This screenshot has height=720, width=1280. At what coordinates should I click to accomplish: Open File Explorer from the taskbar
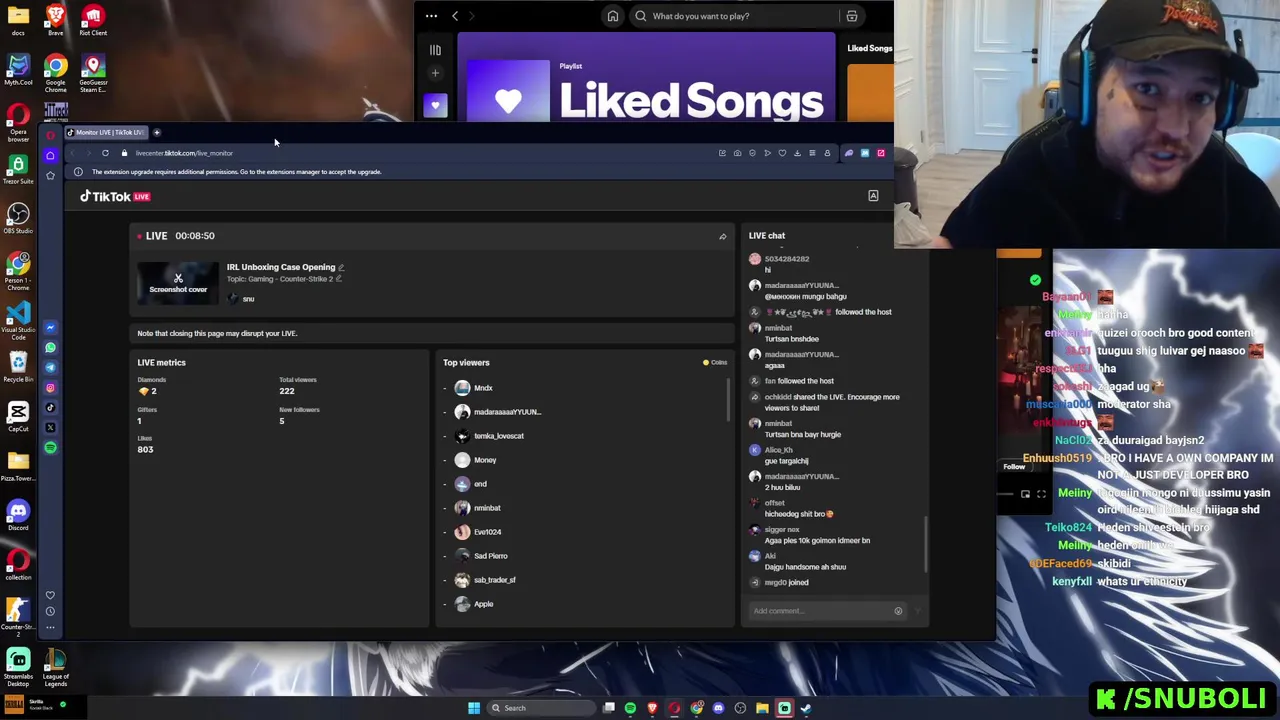pyautogui.click(x=762, y=708)
